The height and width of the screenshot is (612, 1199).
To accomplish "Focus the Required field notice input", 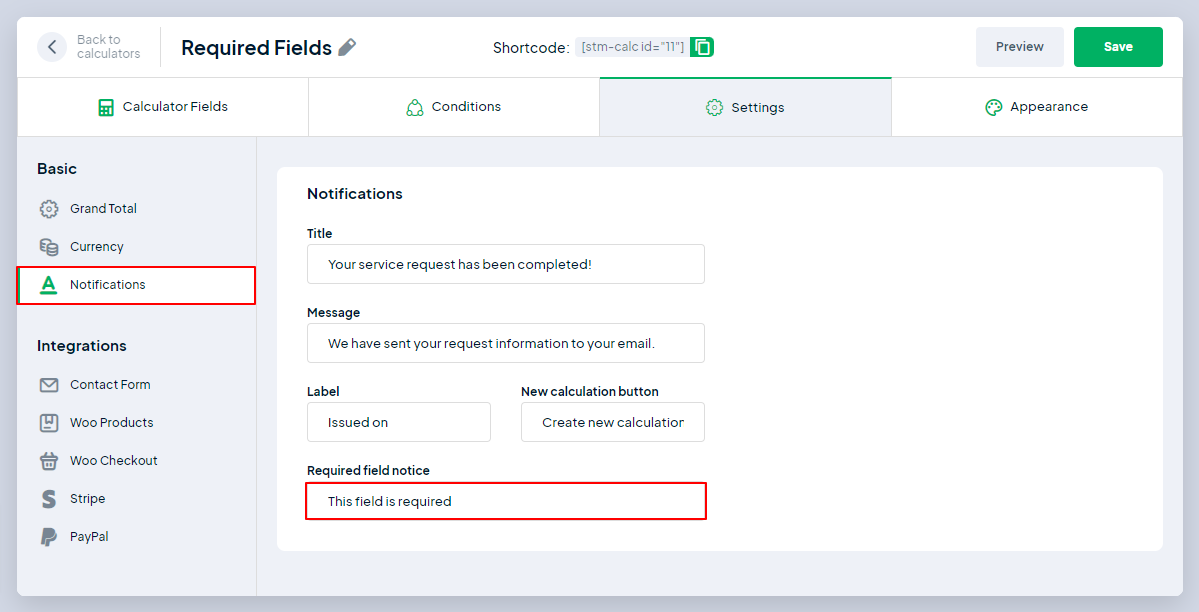I will (x=505, y=501).
